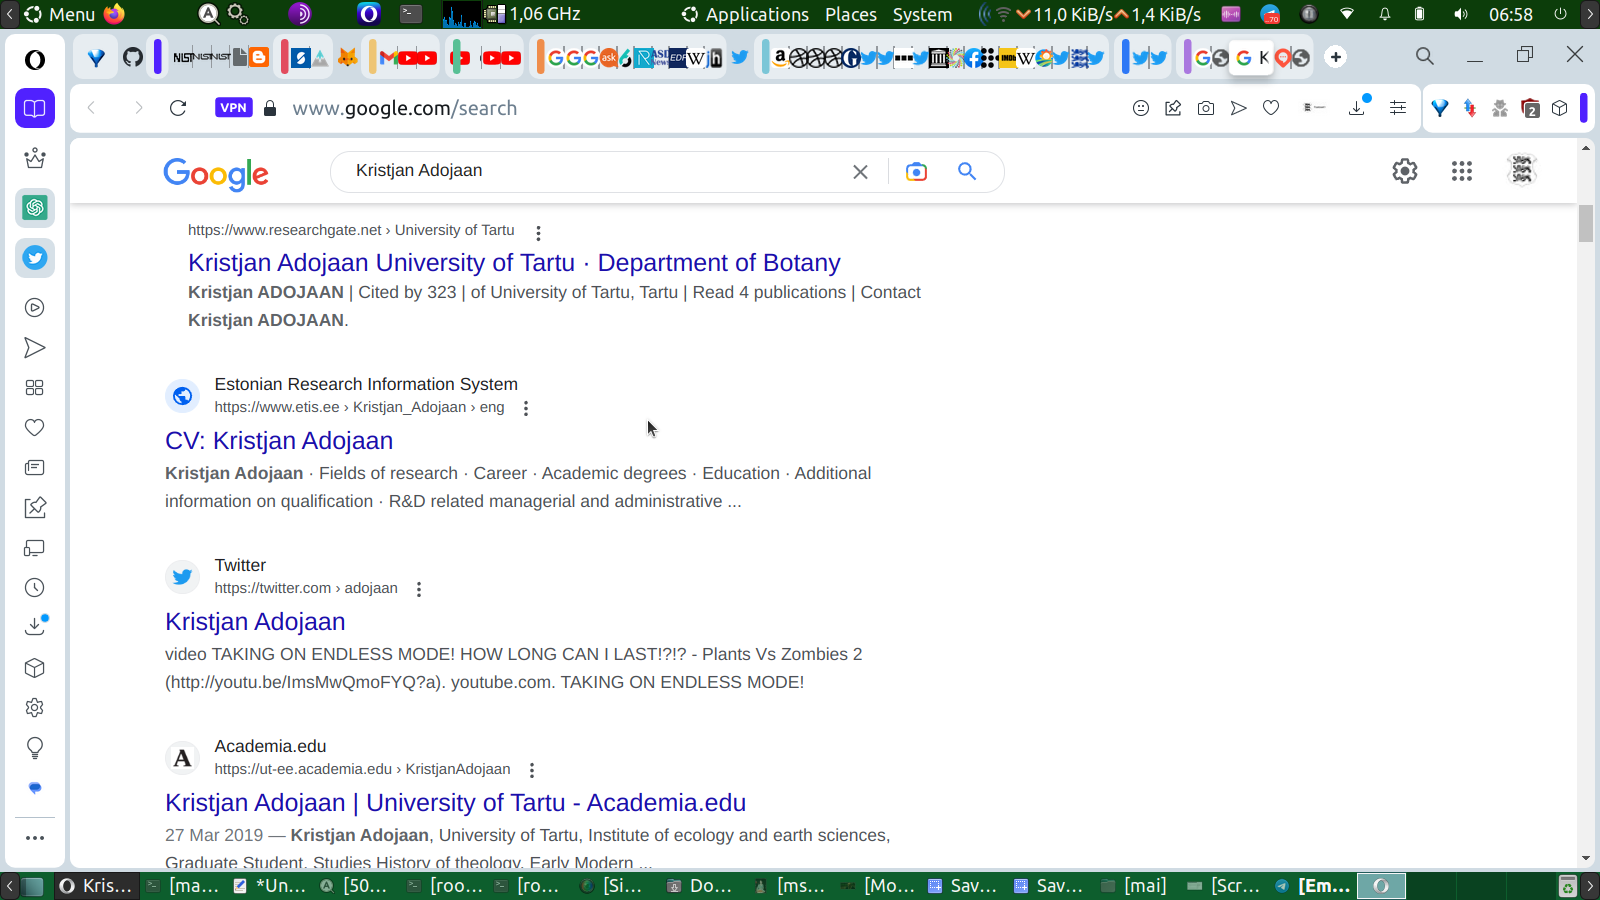Switch to Kris... Opera taskbar window
The height and width of the screenshot is (900, 1600).
[96, 885]
